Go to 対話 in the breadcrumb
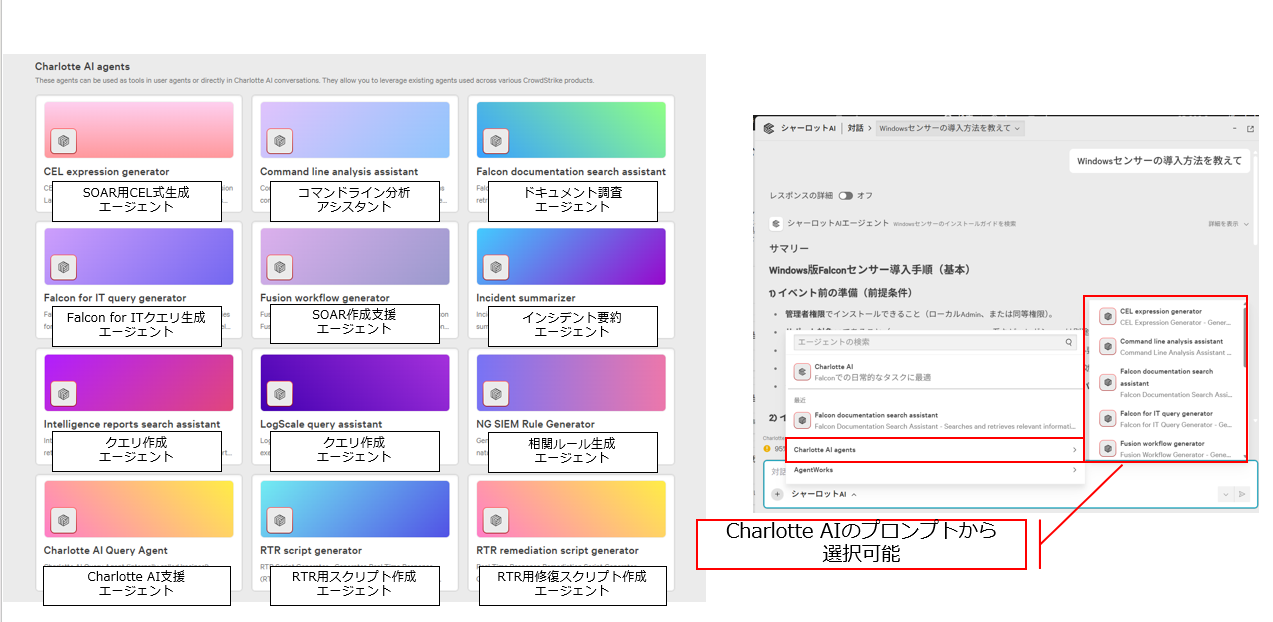 855,129
